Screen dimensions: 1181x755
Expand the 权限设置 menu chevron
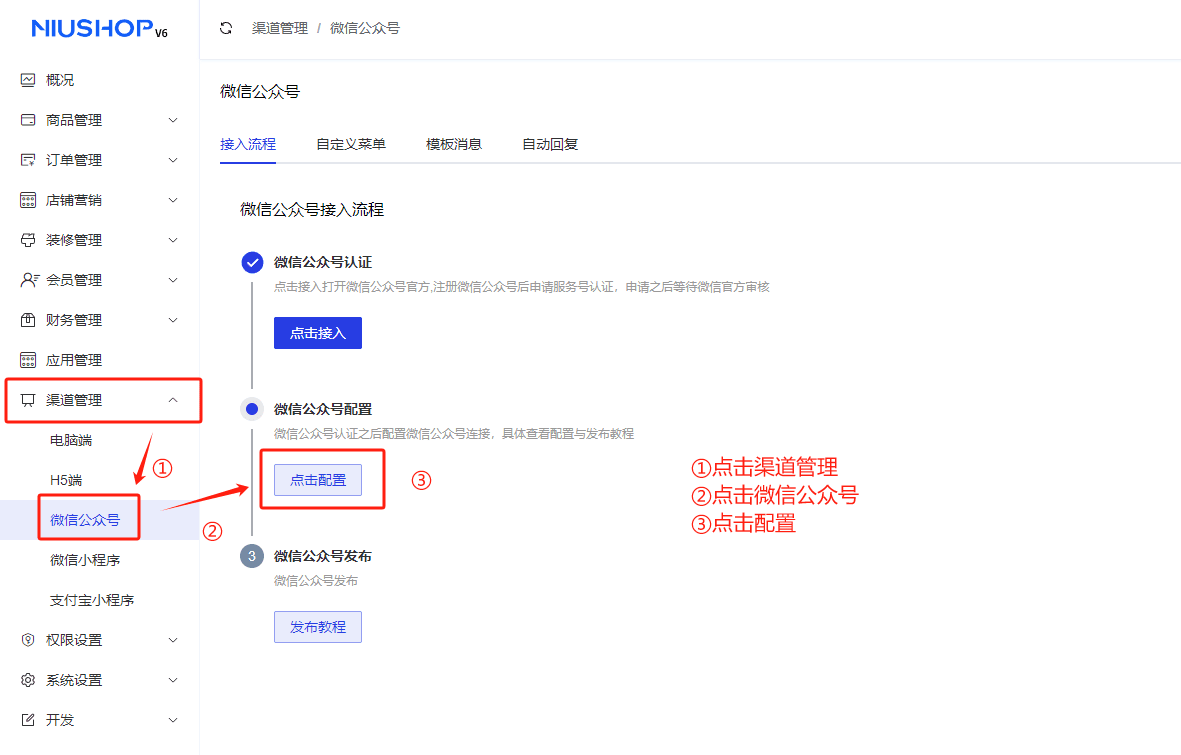point(173,640)
